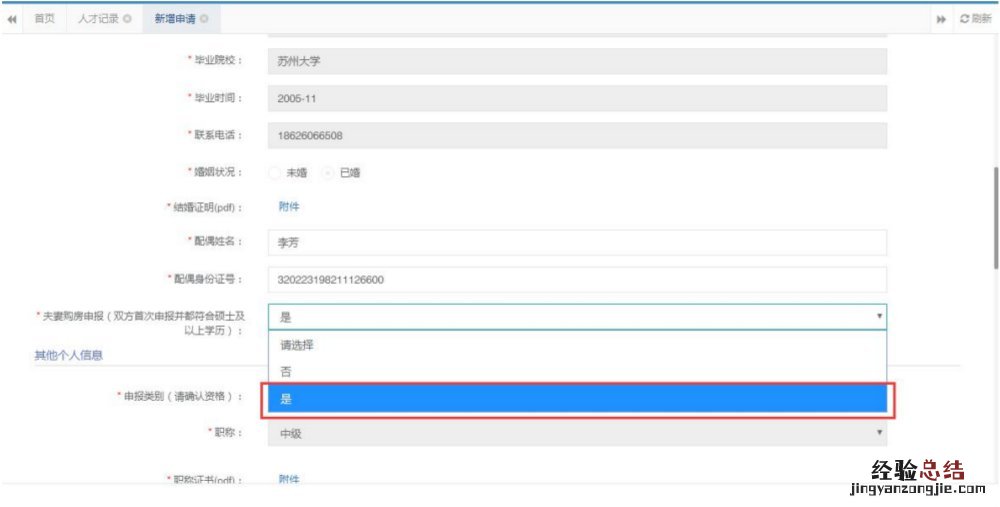Viewport: 1000px width, 507px height.
Task: Open the 结婚证明 附件 link
Action: tap(289, 207)
